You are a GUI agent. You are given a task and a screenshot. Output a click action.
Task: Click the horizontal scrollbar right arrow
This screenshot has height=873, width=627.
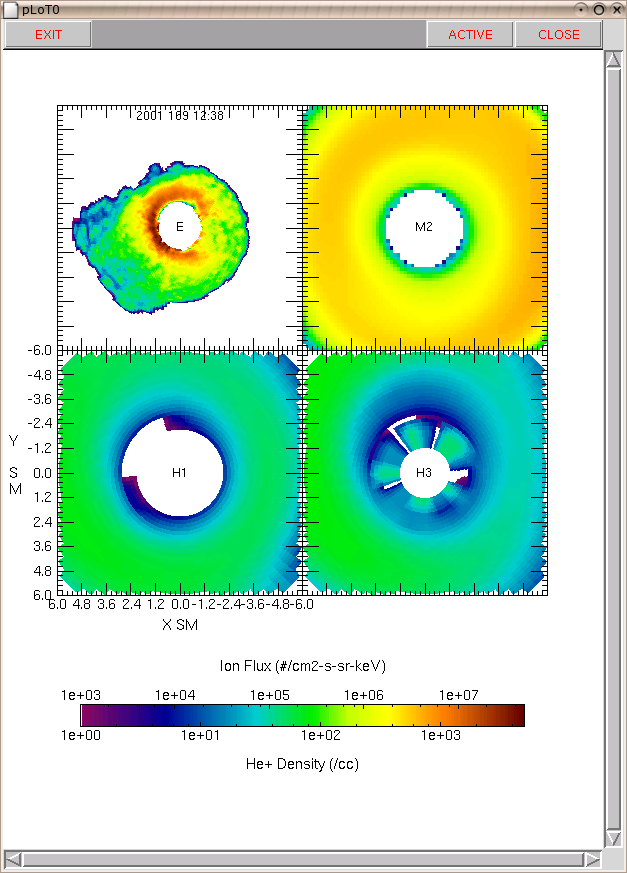tap(592, 859)
